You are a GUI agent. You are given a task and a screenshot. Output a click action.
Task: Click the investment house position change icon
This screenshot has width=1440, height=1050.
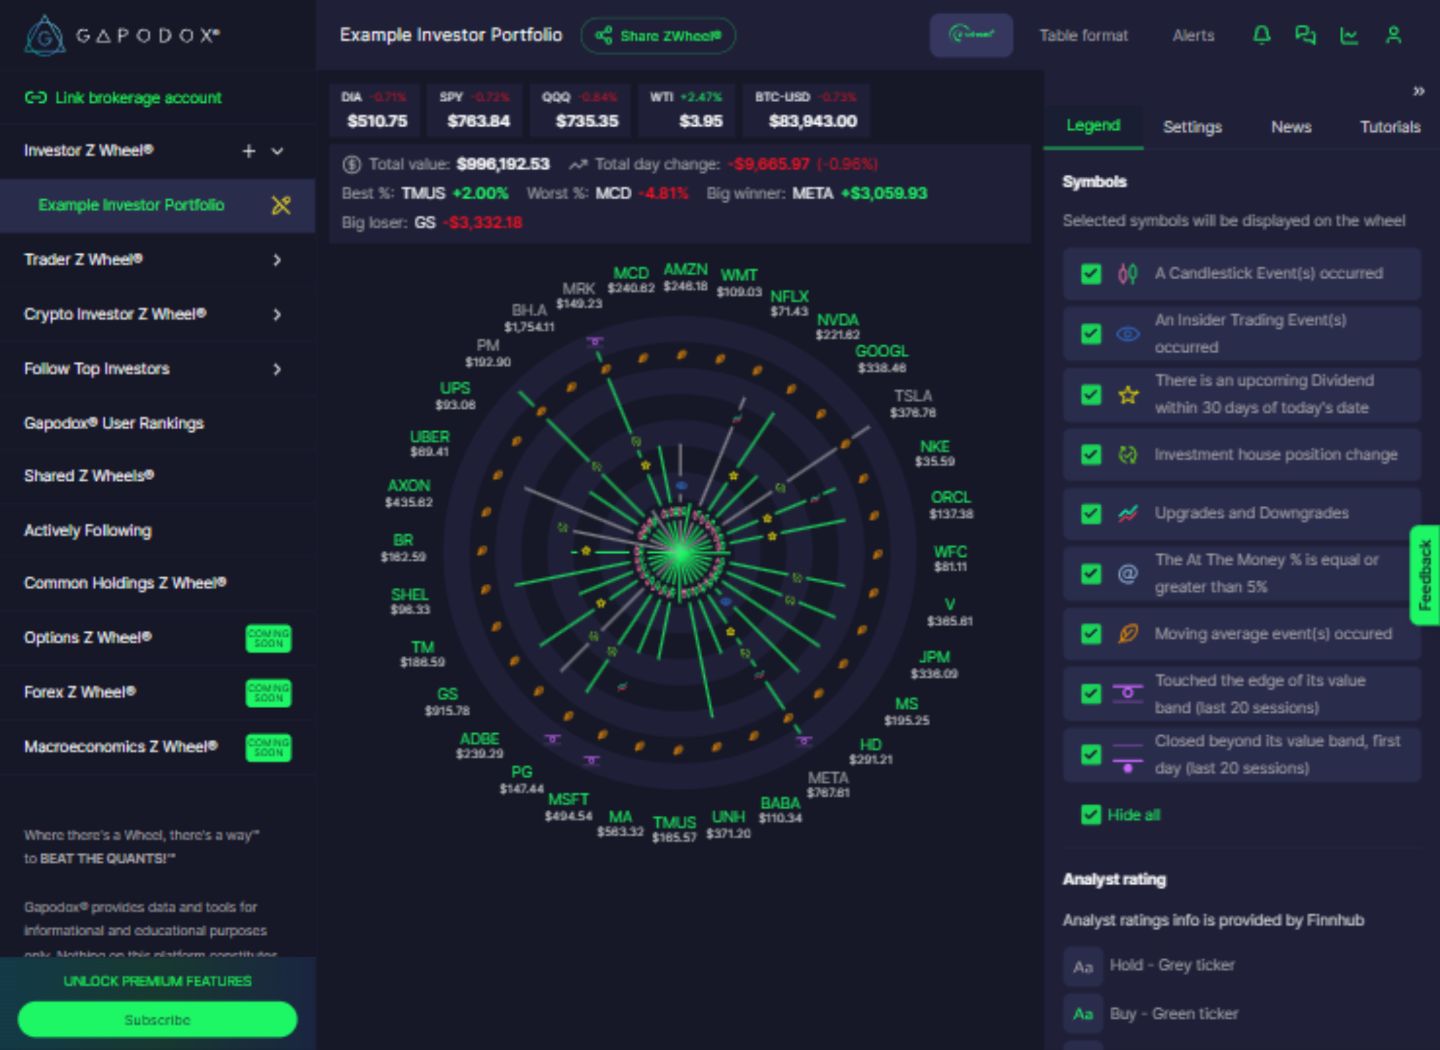tap(1127, 455)
